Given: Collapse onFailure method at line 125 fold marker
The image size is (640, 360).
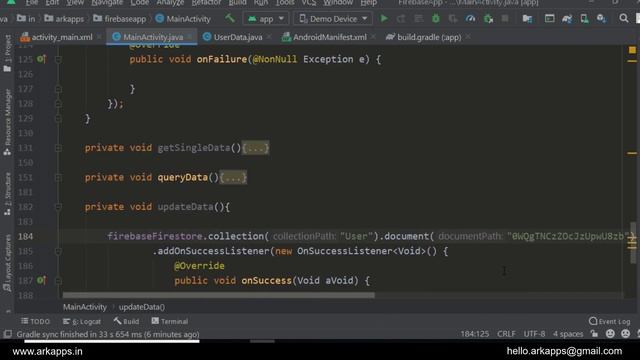Looking at the screenshot, I should [58, 59].
